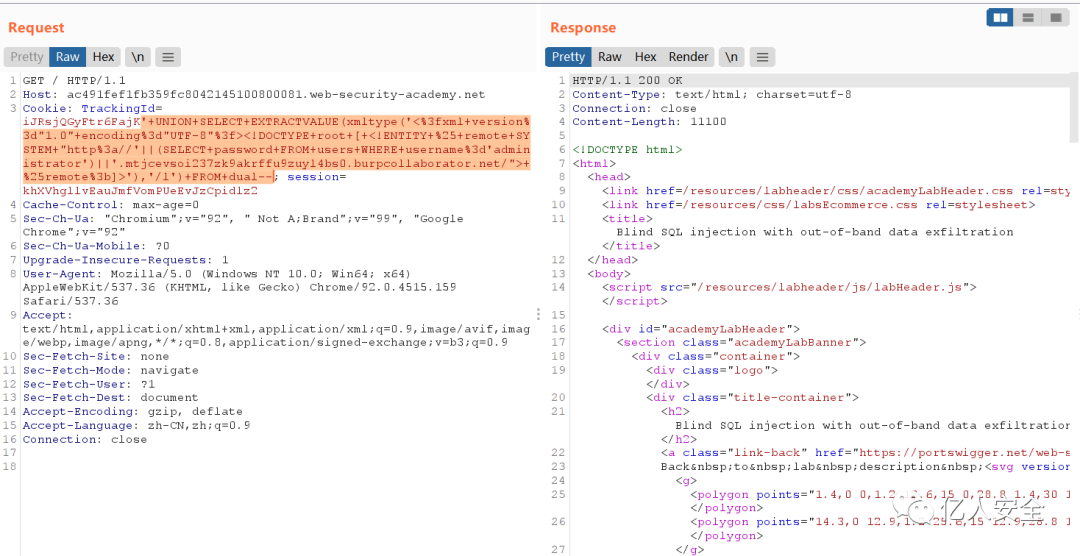The width and height of the screenshot is (1080, 556).
Task: Click the div id="academyLabHeader" line
Action: tap(700, 329)
